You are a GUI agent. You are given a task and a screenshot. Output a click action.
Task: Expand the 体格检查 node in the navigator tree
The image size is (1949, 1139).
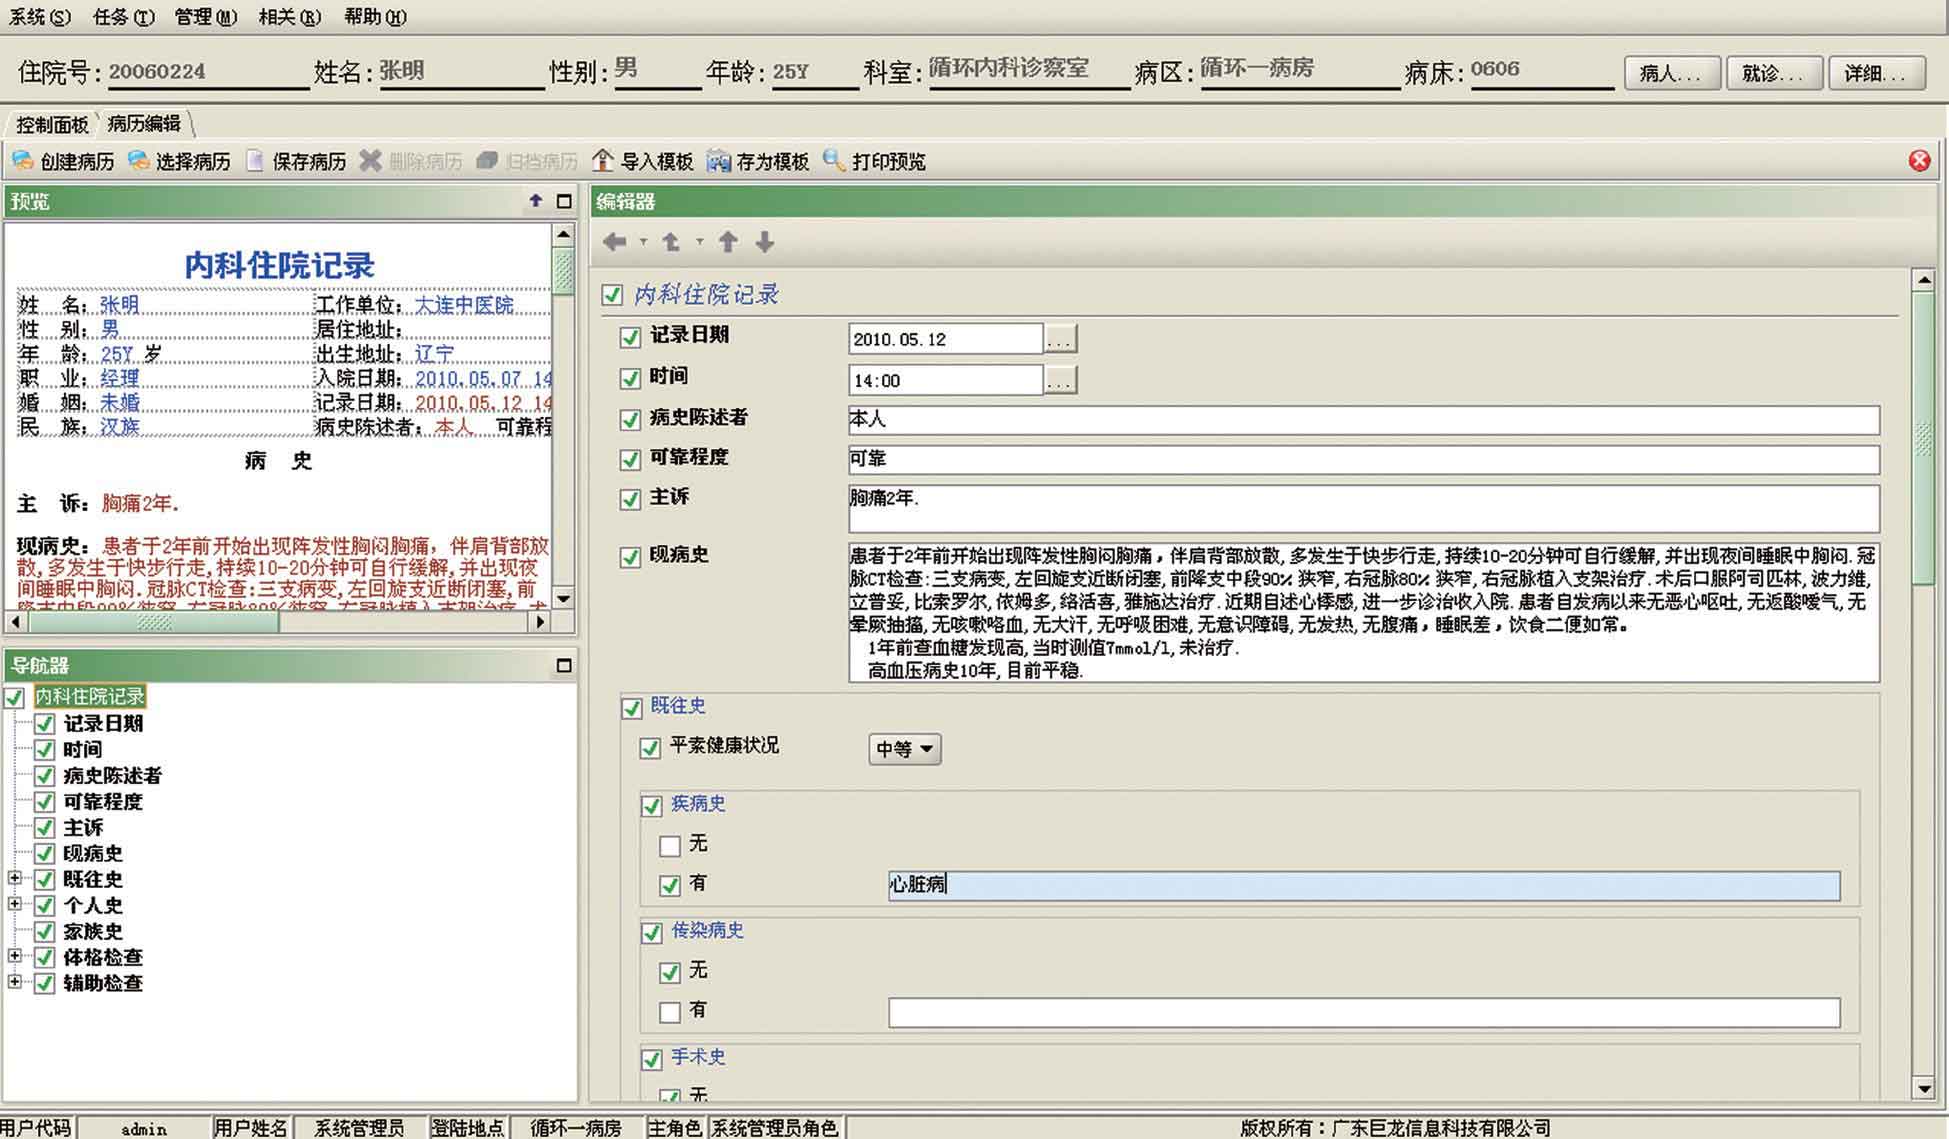15,956
